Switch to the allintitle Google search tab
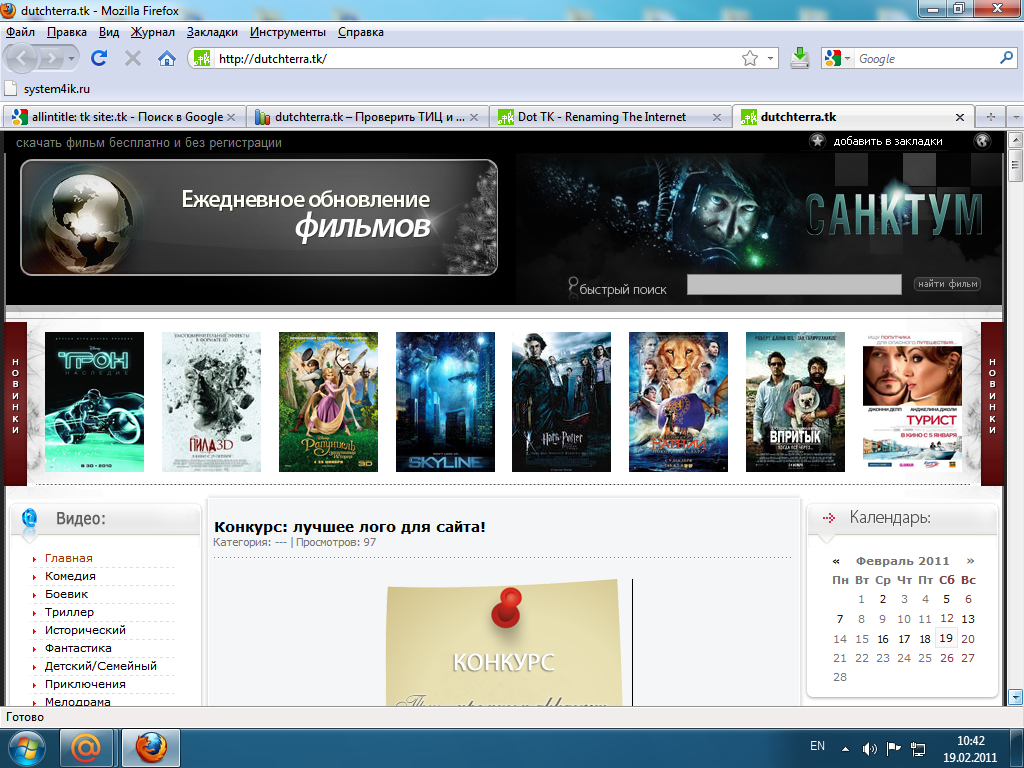Viewport: 1024px width, 768px height. point(124,117)
